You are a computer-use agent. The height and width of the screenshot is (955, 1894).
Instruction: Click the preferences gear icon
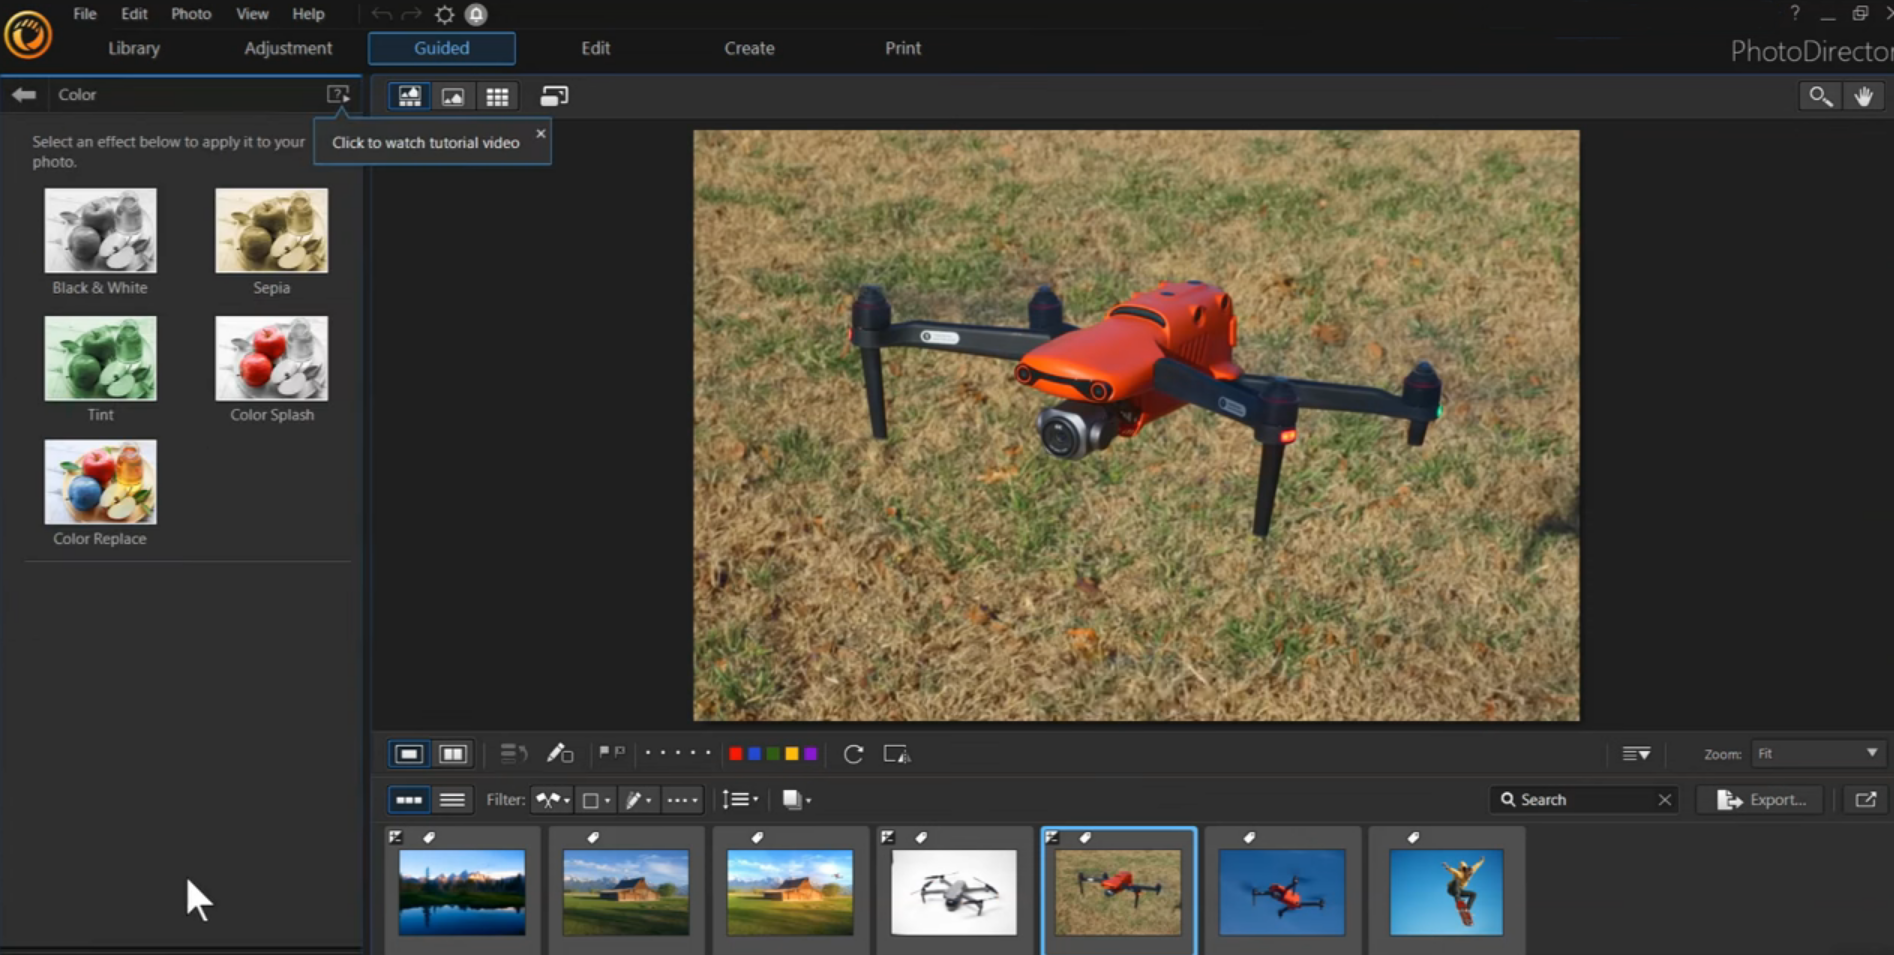[445, 14]
